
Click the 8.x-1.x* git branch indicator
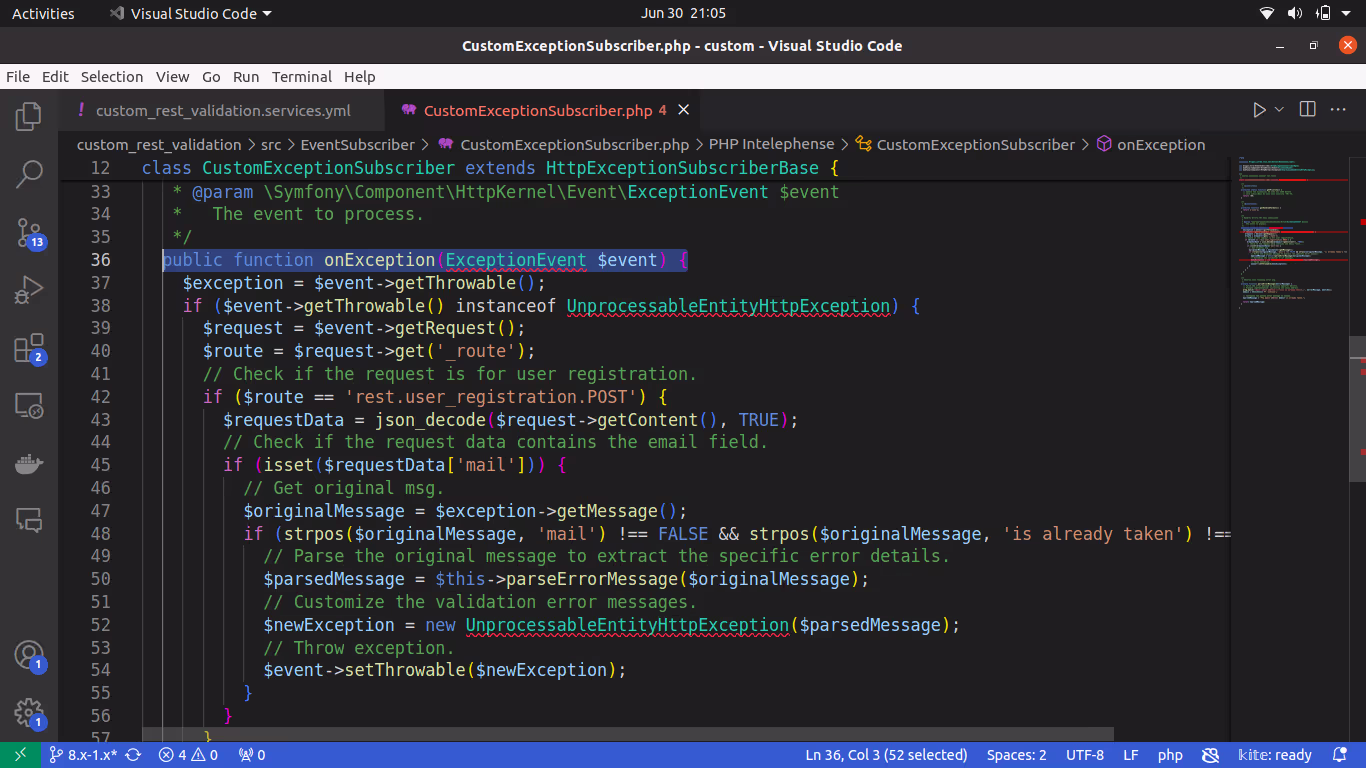(x=82, y=755)
